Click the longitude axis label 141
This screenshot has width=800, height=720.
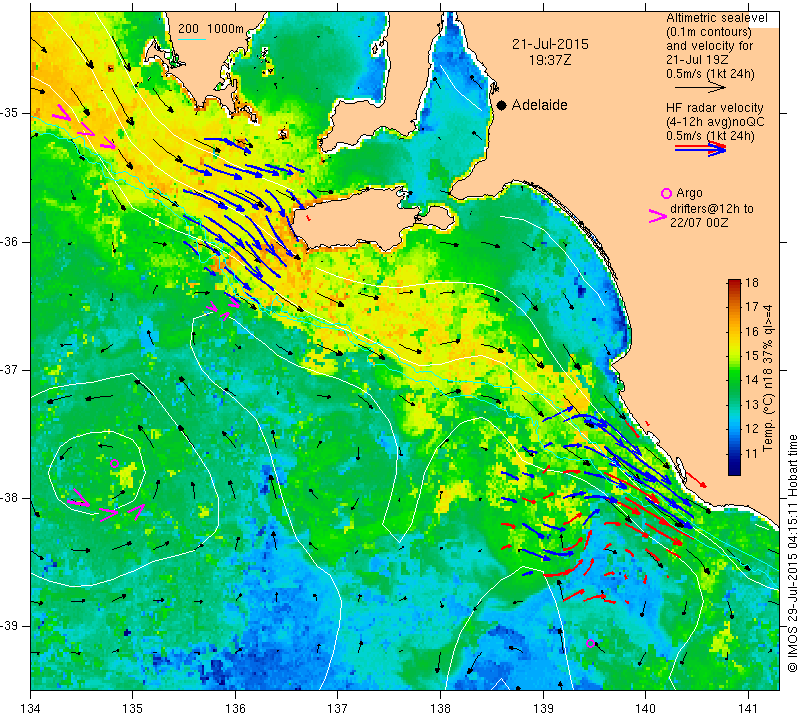748,709
